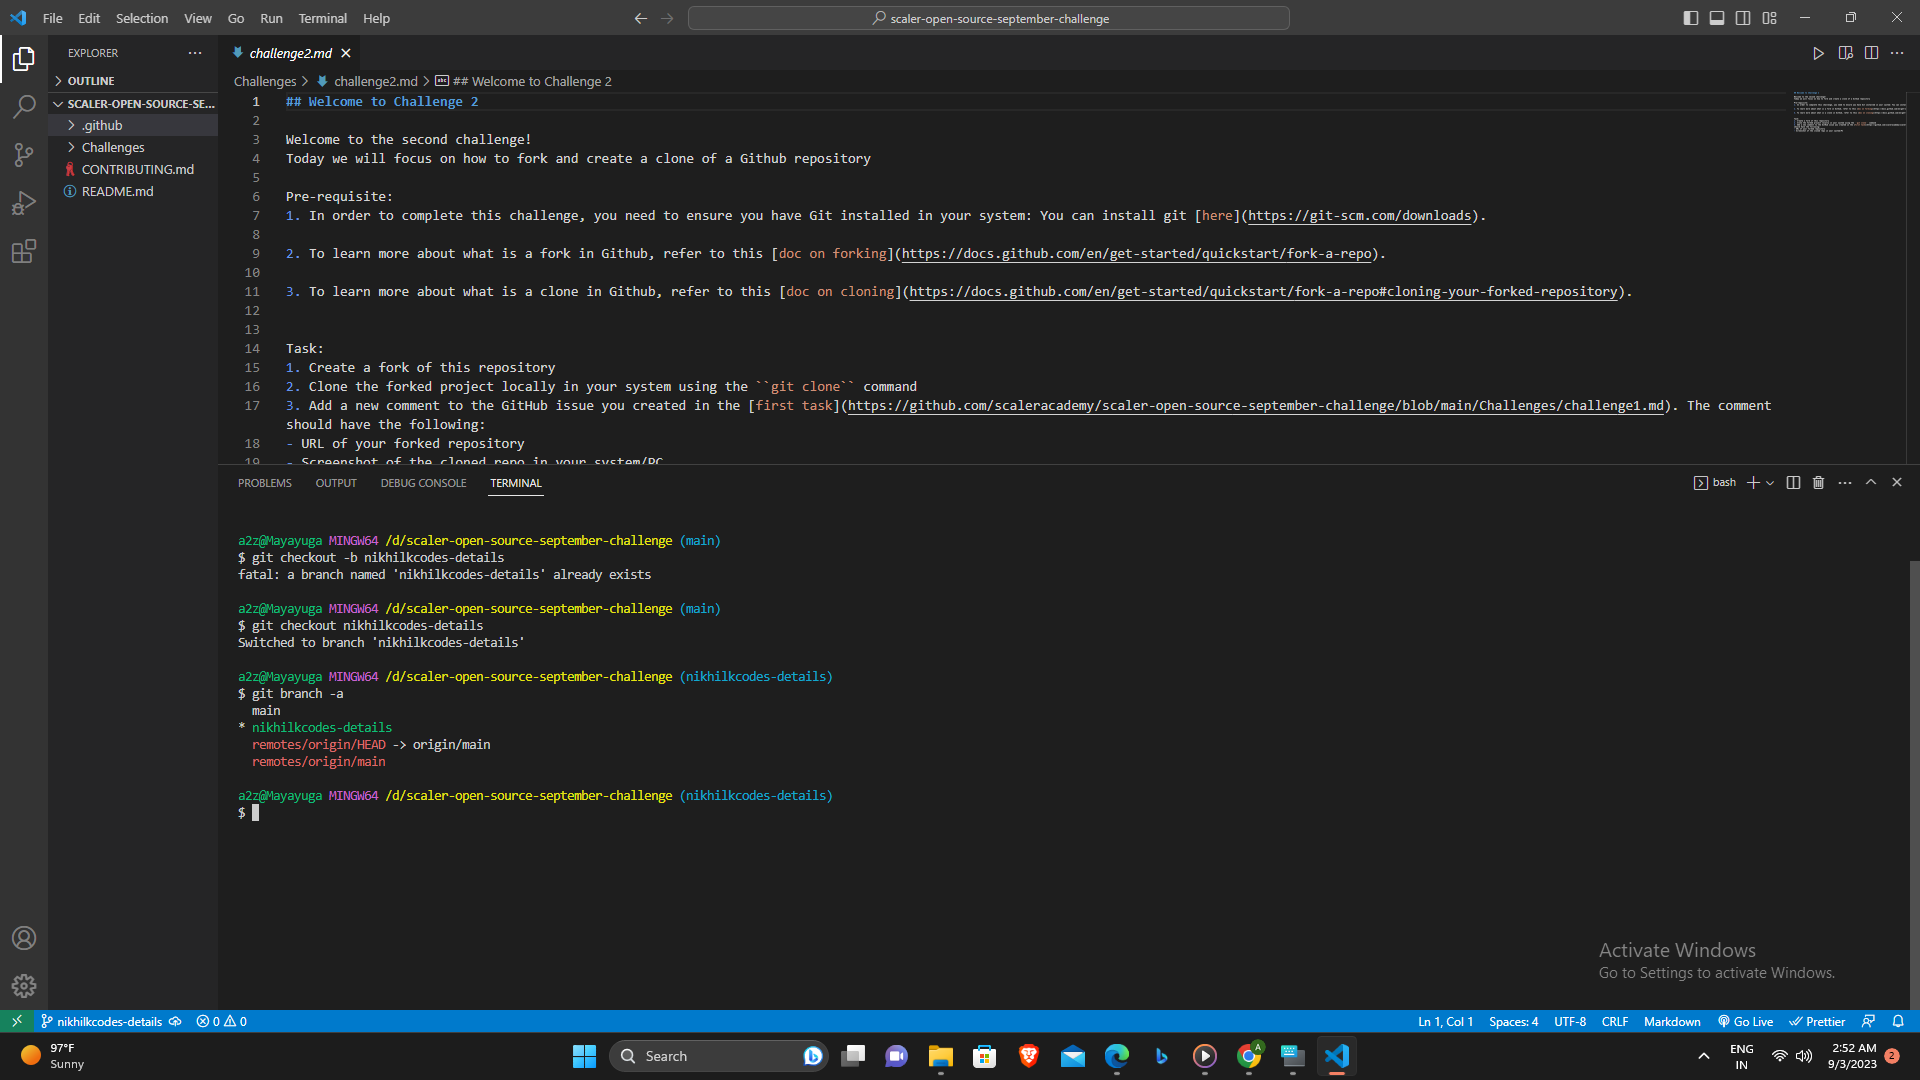The height and width of the screenshot is (1080, 1920).
Task: Open Markdown preview to the side
Action: pos(1846,53)
